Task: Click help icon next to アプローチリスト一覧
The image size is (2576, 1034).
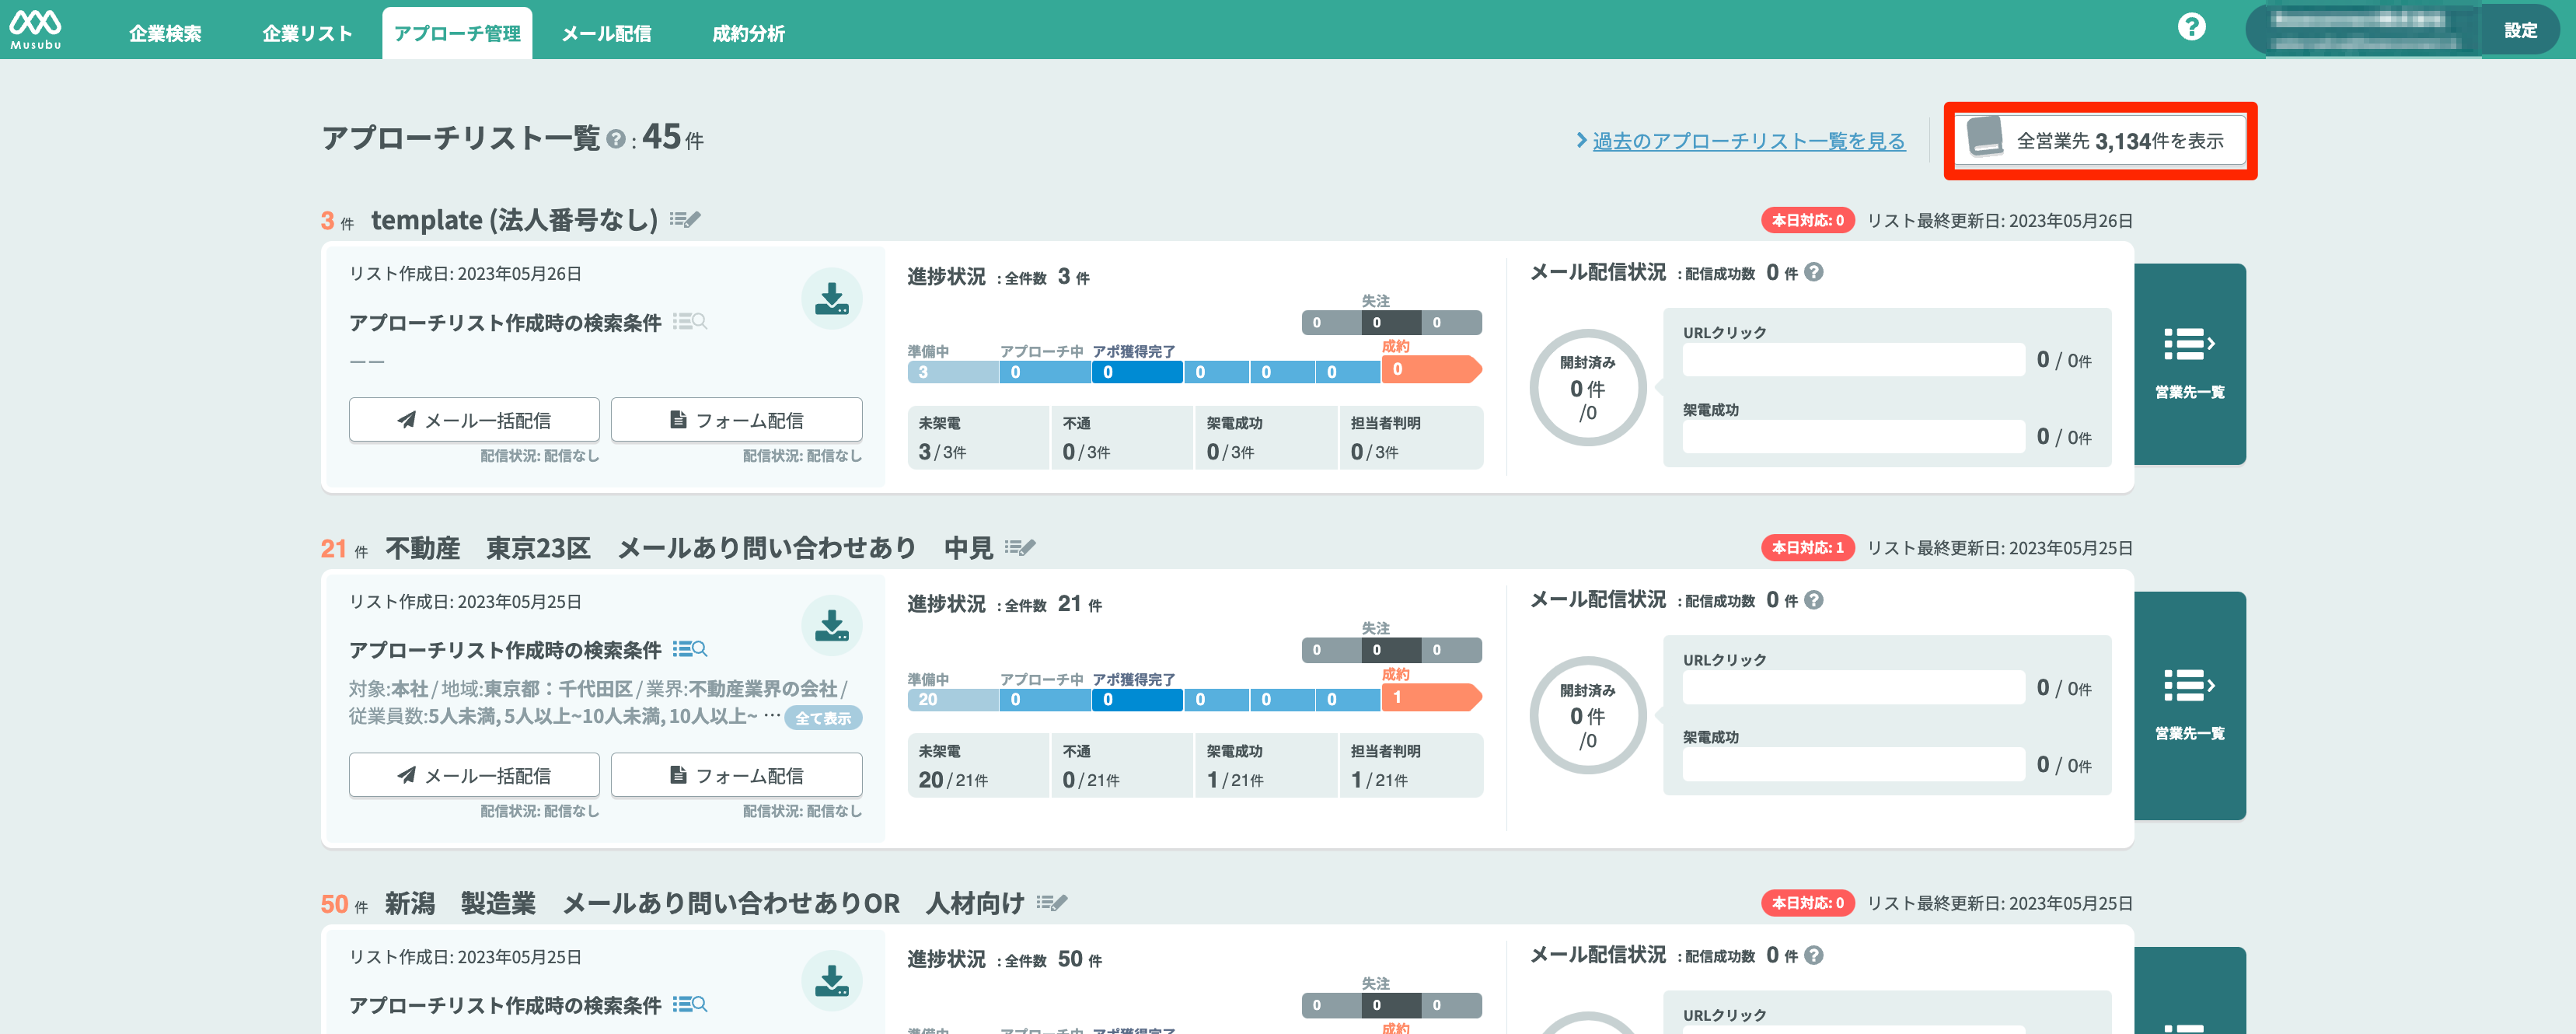Action: coord(616,140)
